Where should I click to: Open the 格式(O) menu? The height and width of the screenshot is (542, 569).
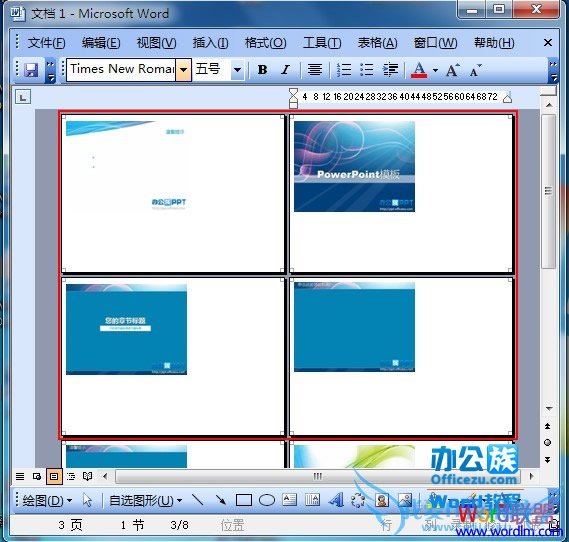click(265, 43)
